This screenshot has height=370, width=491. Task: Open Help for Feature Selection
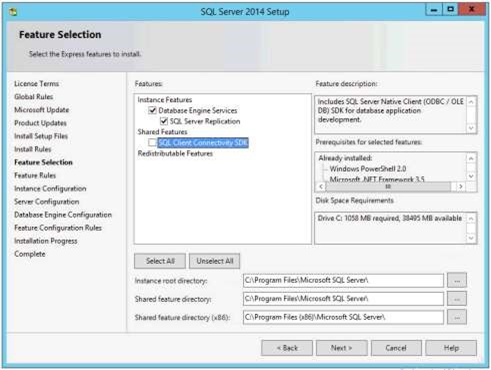point(451,348)
